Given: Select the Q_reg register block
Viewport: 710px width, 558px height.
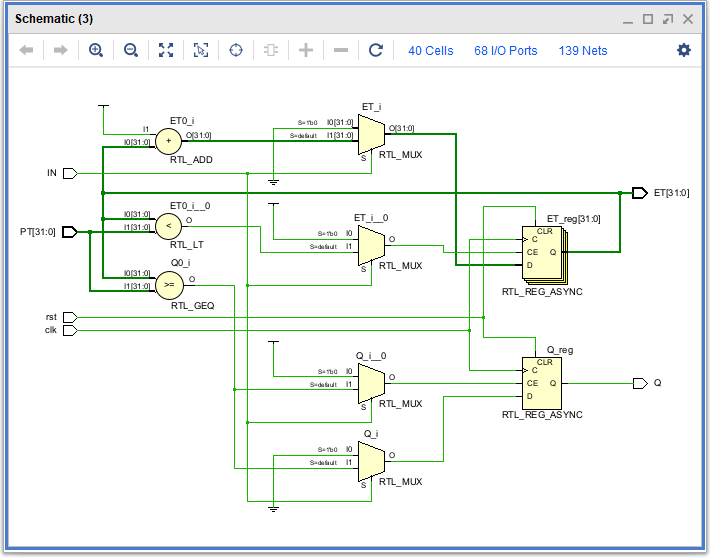Looking at the screenshot, I should [x=540, y=382].
